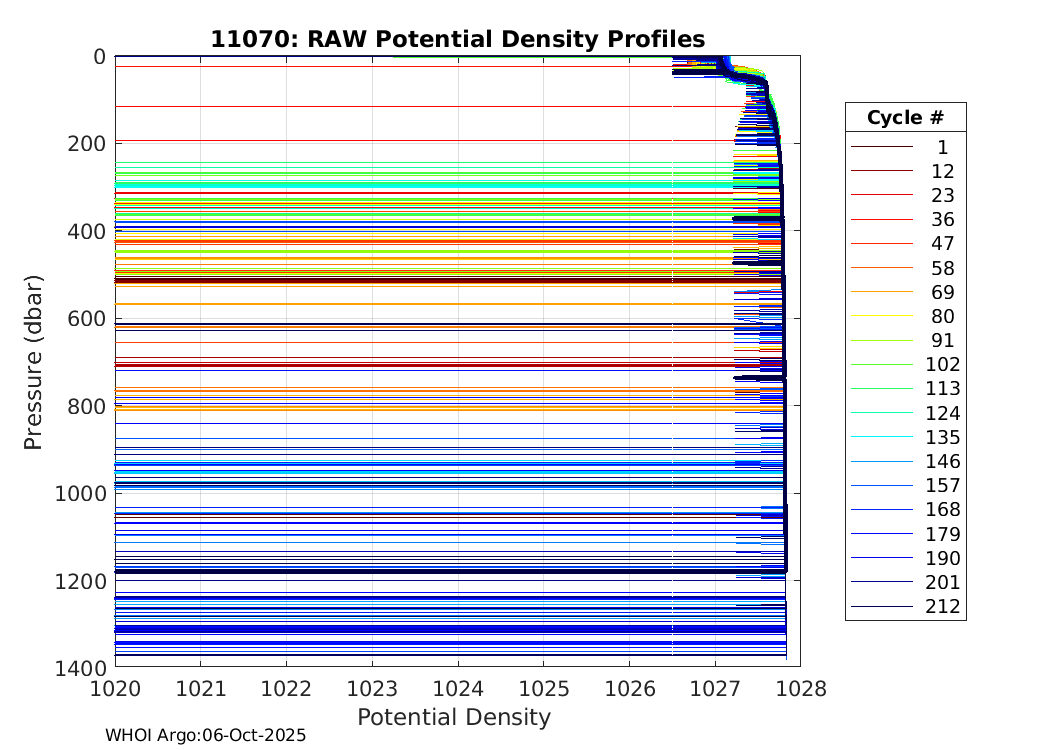Image resolution: width=1050 pixels, height=750 pixels.
Task: Click the legend line swatch for cycle 23
Action: 881,195
